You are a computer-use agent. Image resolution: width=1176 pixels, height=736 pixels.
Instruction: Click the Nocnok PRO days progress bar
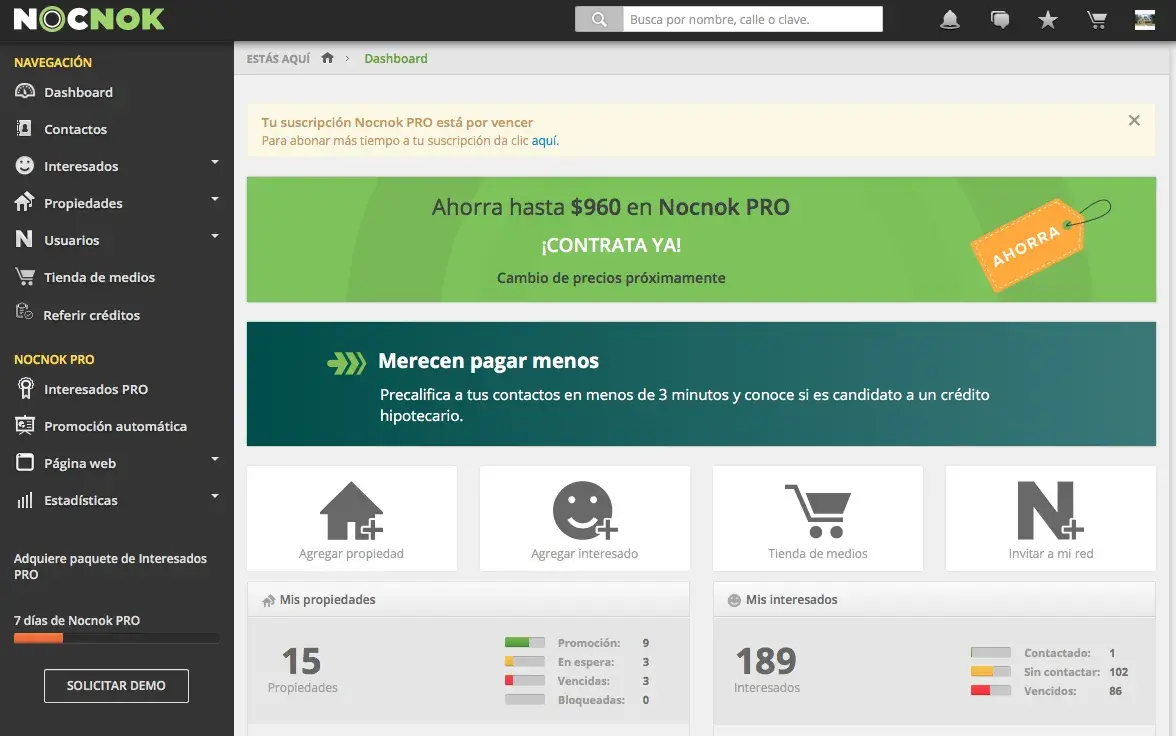pyautogui.click(x=116, y=638)
